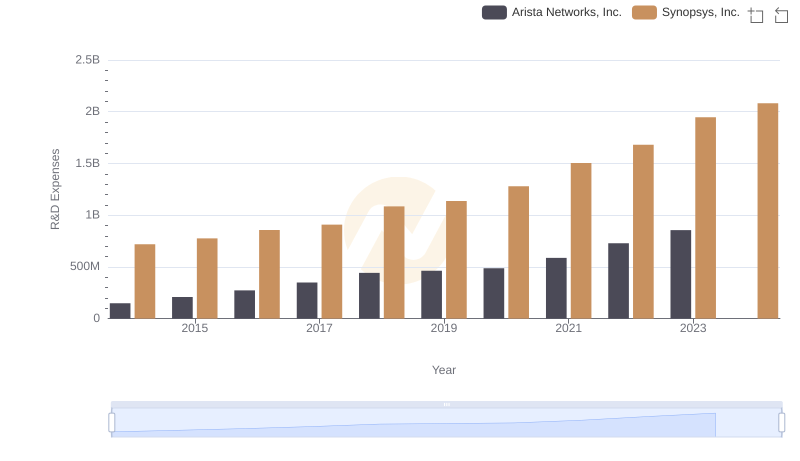Screen dimensions: 800x461
Task: Click the right range slider handle
Action: click(x=781, y=423)
